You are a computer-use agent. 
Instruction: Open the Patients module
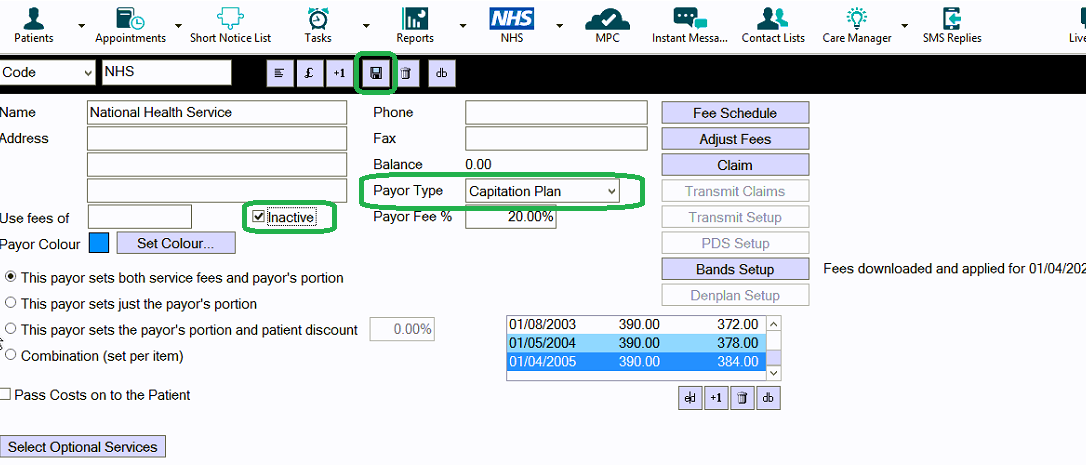pos(33,26)
